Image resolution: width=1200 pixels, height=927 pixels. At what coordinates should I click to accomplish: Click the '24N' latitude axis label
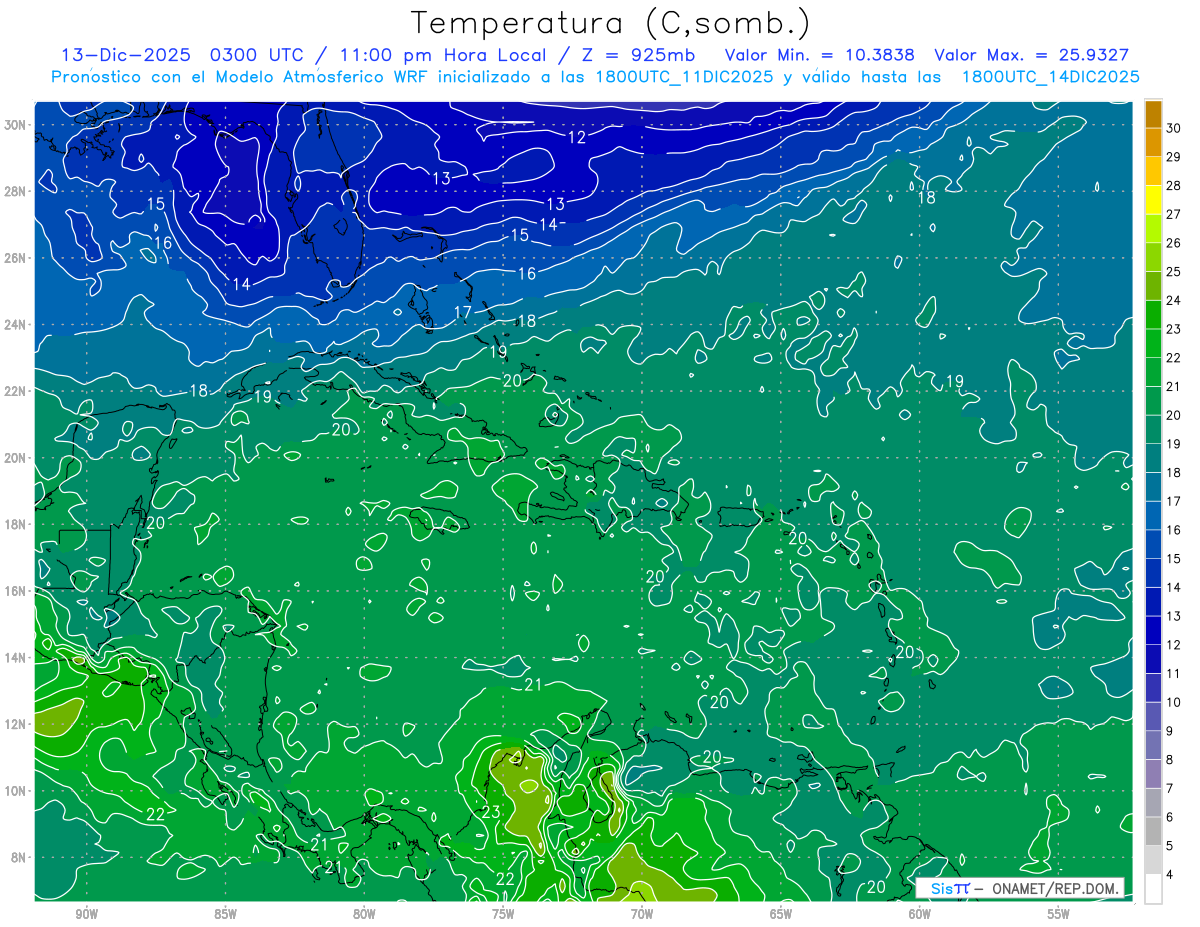coord(15,324)
